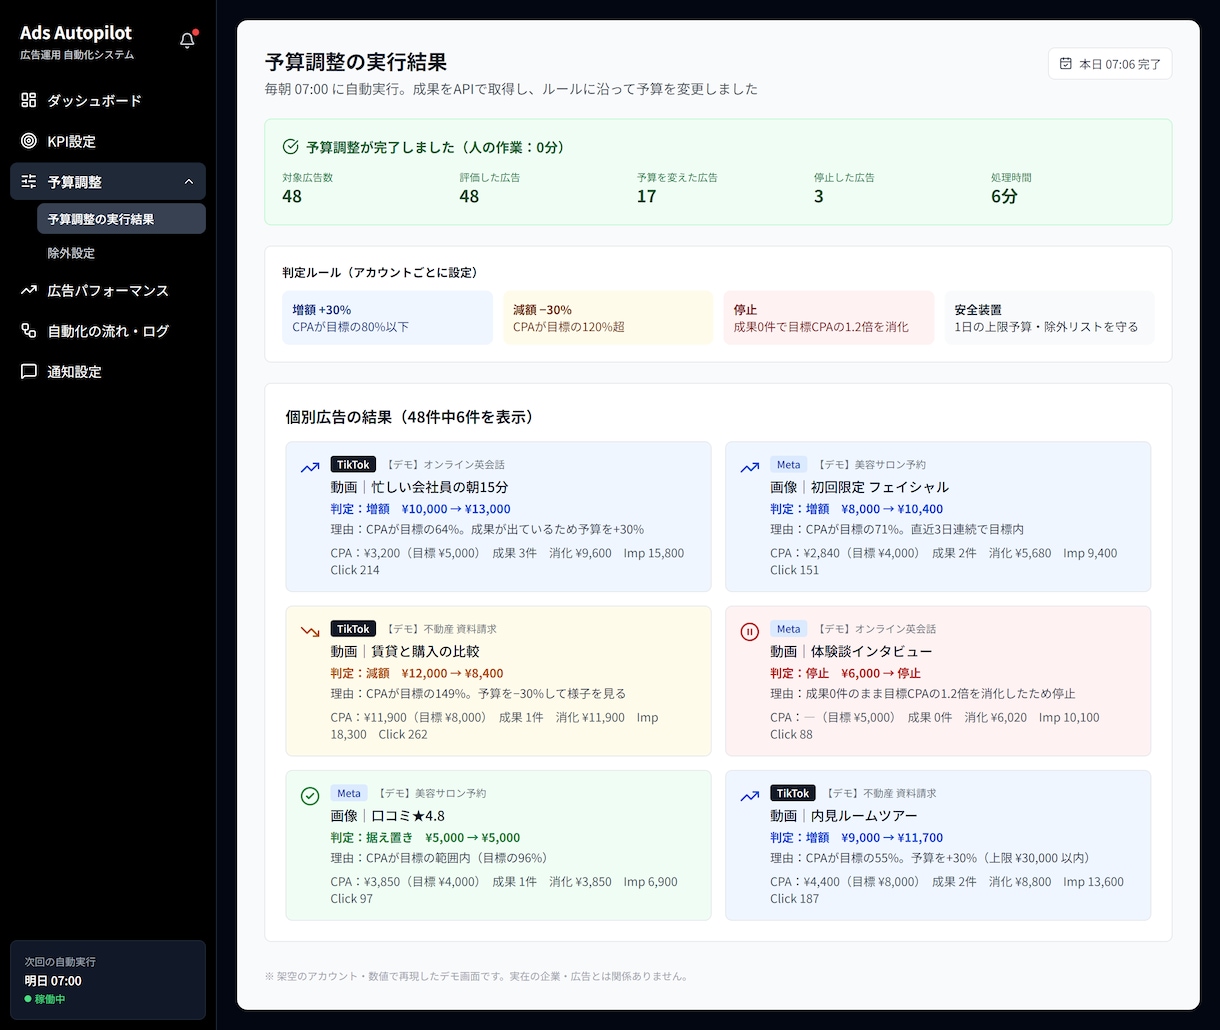Viewport: 1220px width, 1030px height.
Task: Click the 増額 +30% rule card
Action: [x=387, y=318]
